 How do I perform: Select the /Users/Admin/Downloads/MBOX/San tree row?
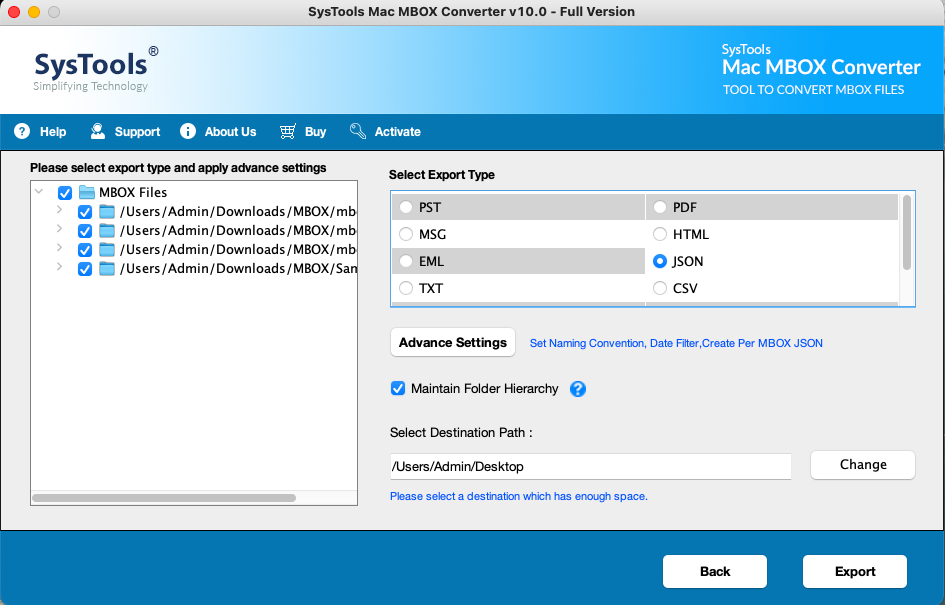pyautogui.click(x=238, y=269)
